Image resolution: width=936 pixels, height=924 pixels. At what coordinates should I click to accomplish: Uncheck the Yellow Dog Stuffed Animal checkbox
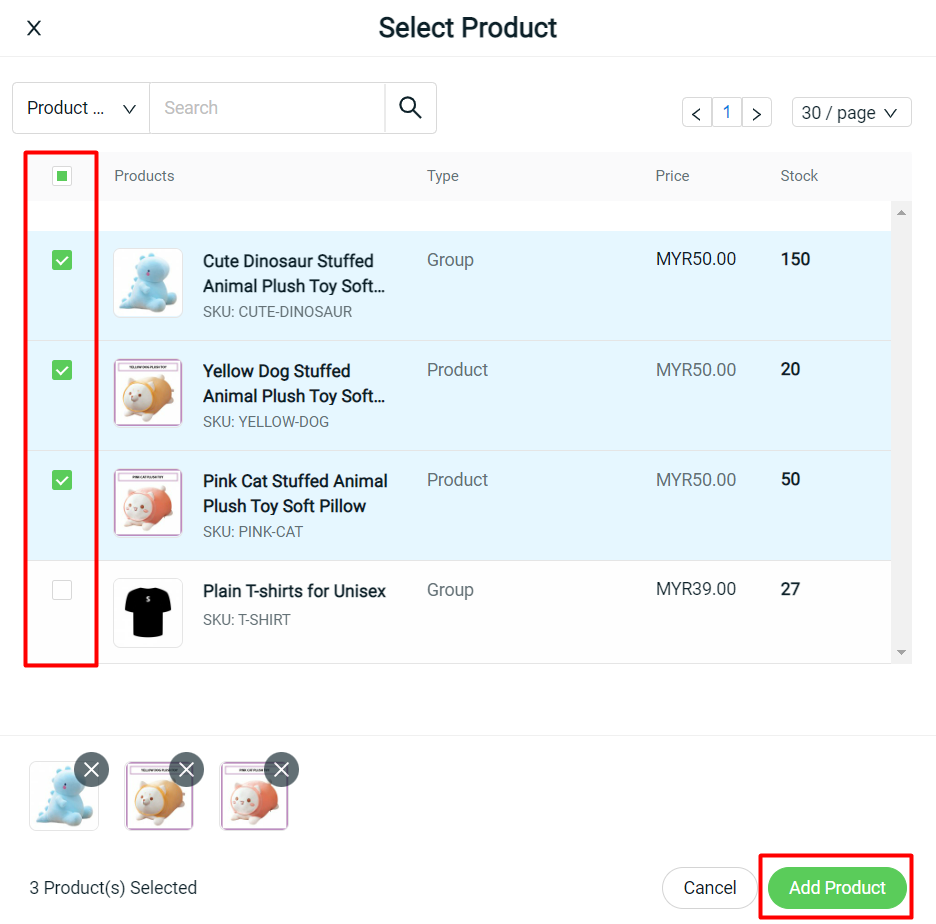(61, 370)
